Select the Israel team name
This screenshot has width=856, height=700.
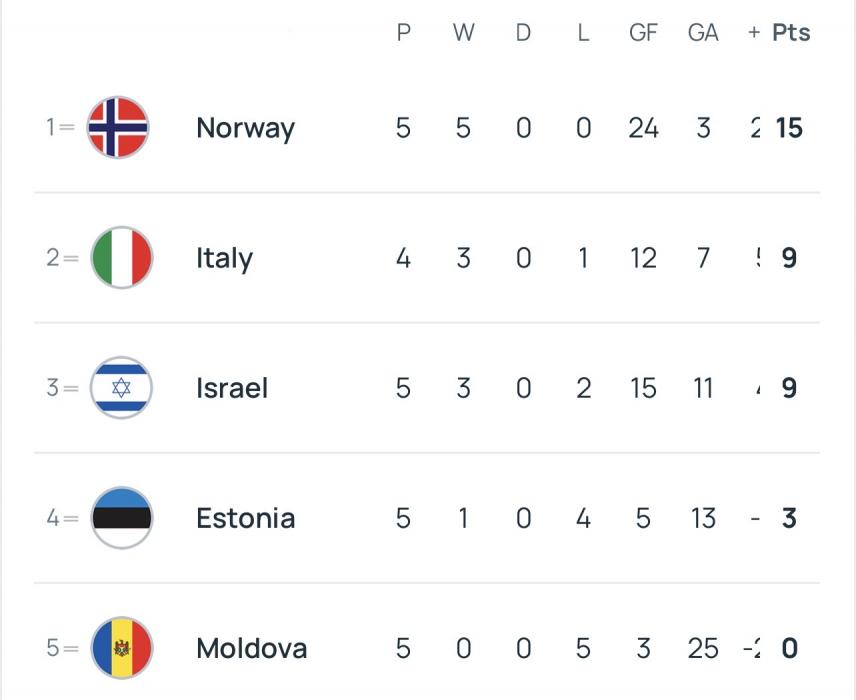pyautogui.click(x=232, y=388)
